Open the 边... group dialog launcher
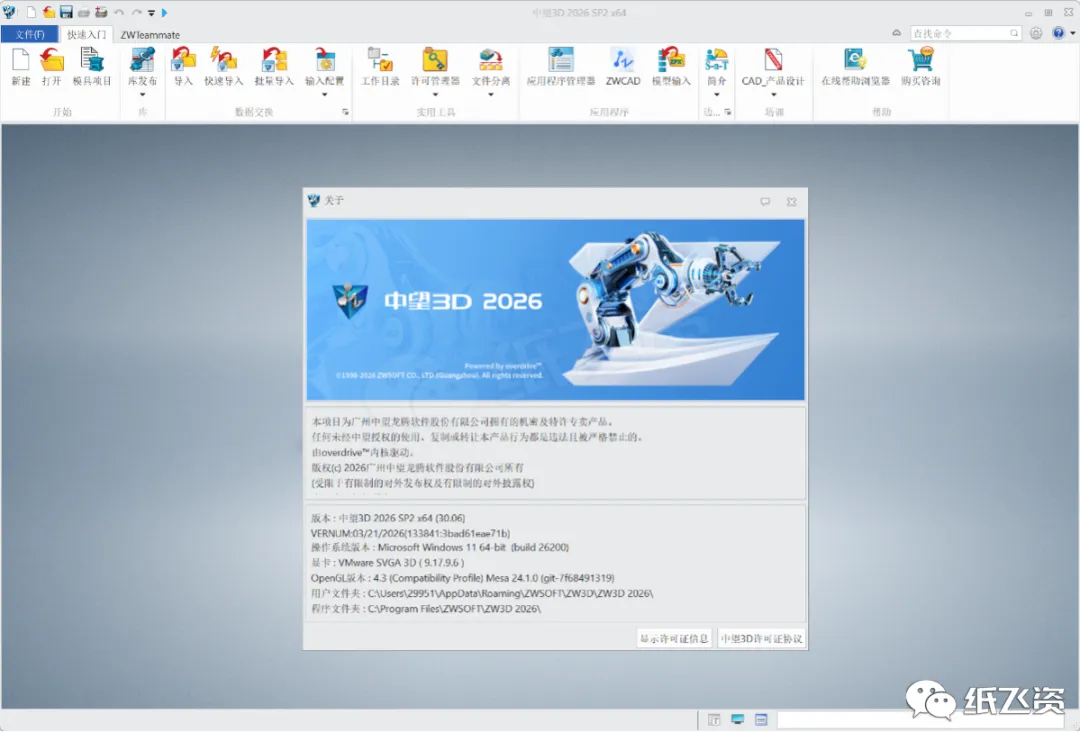Image resolution: width=1080 pixels, height=732 pixels. 728,112
